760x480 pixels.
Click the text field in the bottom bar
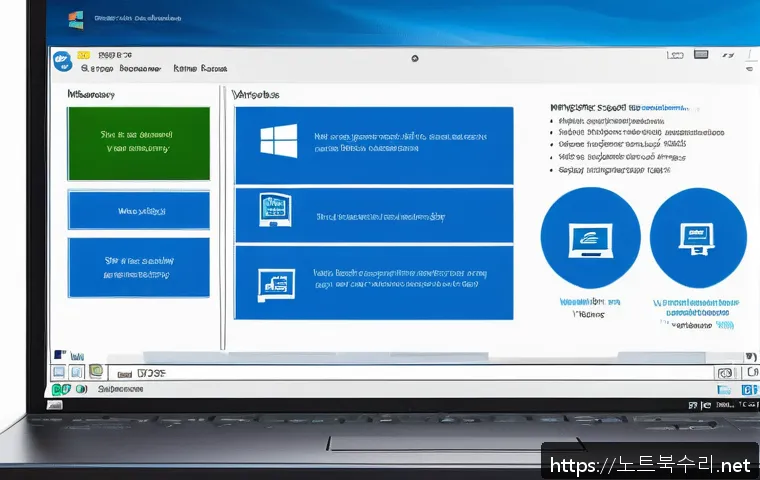(x=400, y=372)
